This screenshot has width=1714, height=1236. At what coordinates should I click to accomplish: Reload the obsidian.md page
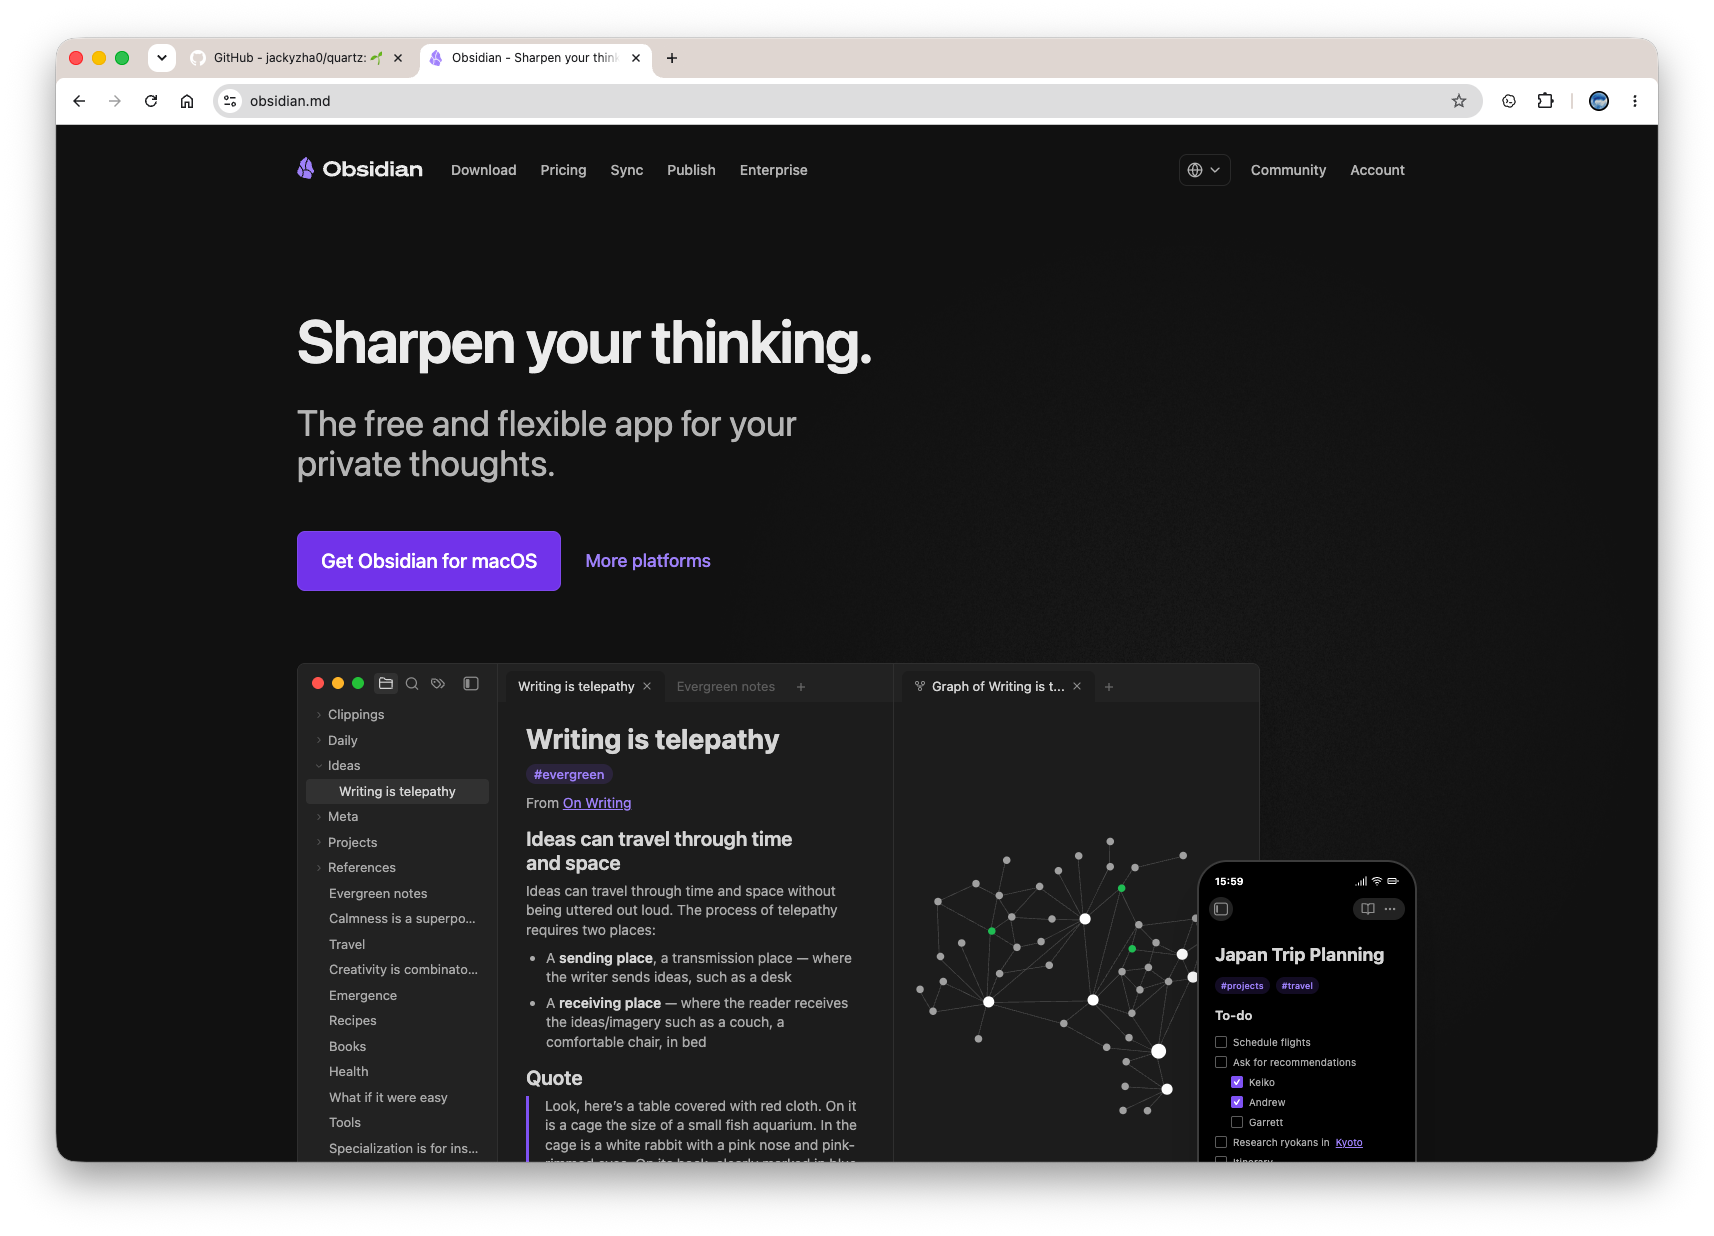pos(151,101)
